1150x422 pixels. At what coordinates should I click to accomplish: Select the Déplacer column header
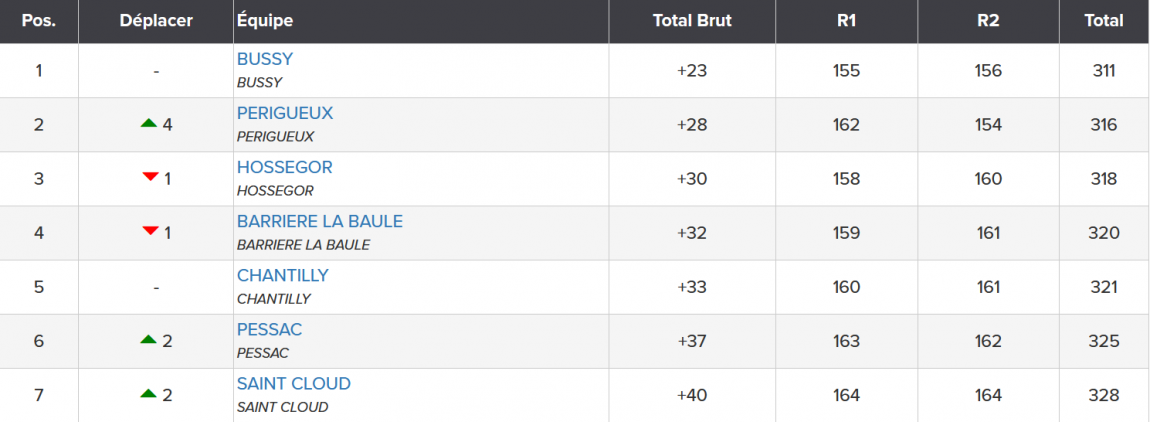tap(156, 21)
